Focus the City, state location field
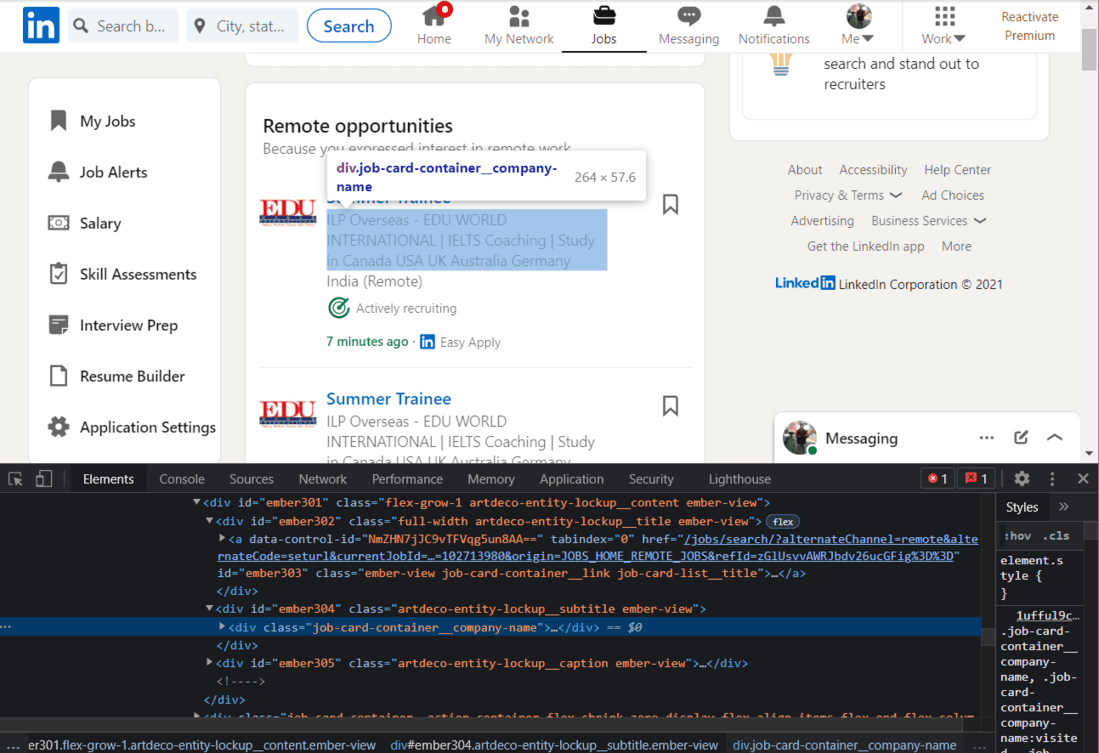The height and width of the screenshot is (753, 1099). [x=243, y=26]
